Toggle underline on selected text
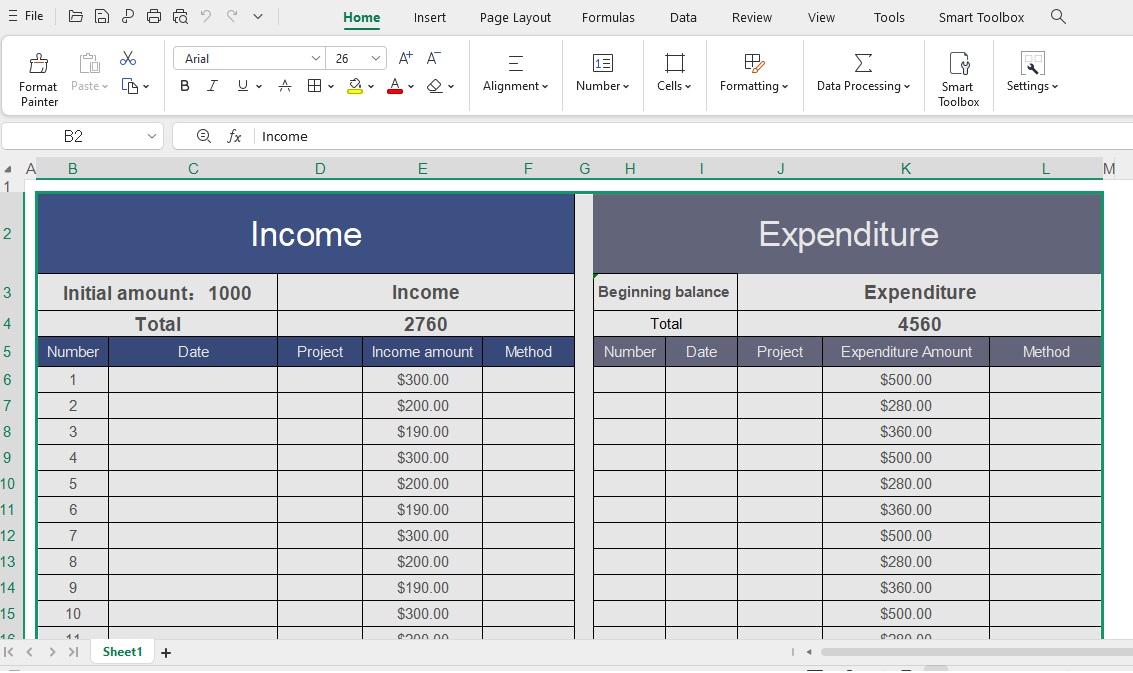The image size is (1133, 673). point(240,86)
